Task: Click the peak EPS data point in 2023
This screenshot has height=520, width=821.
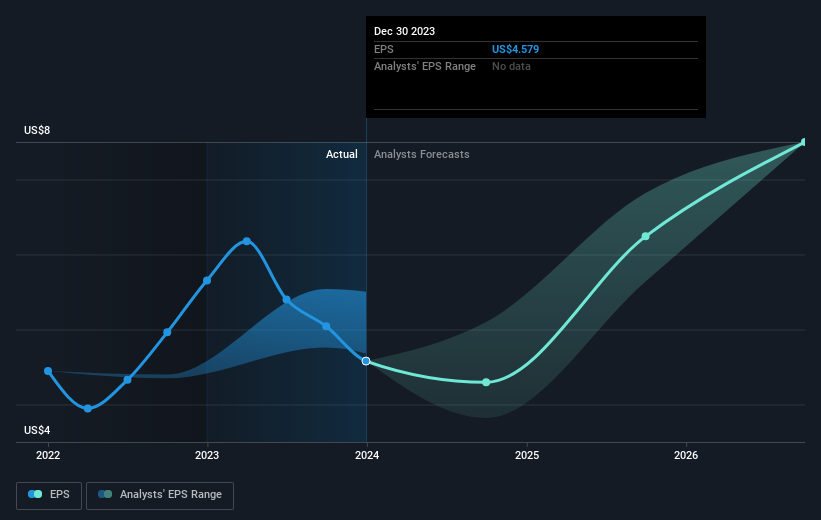Action: 246,241
